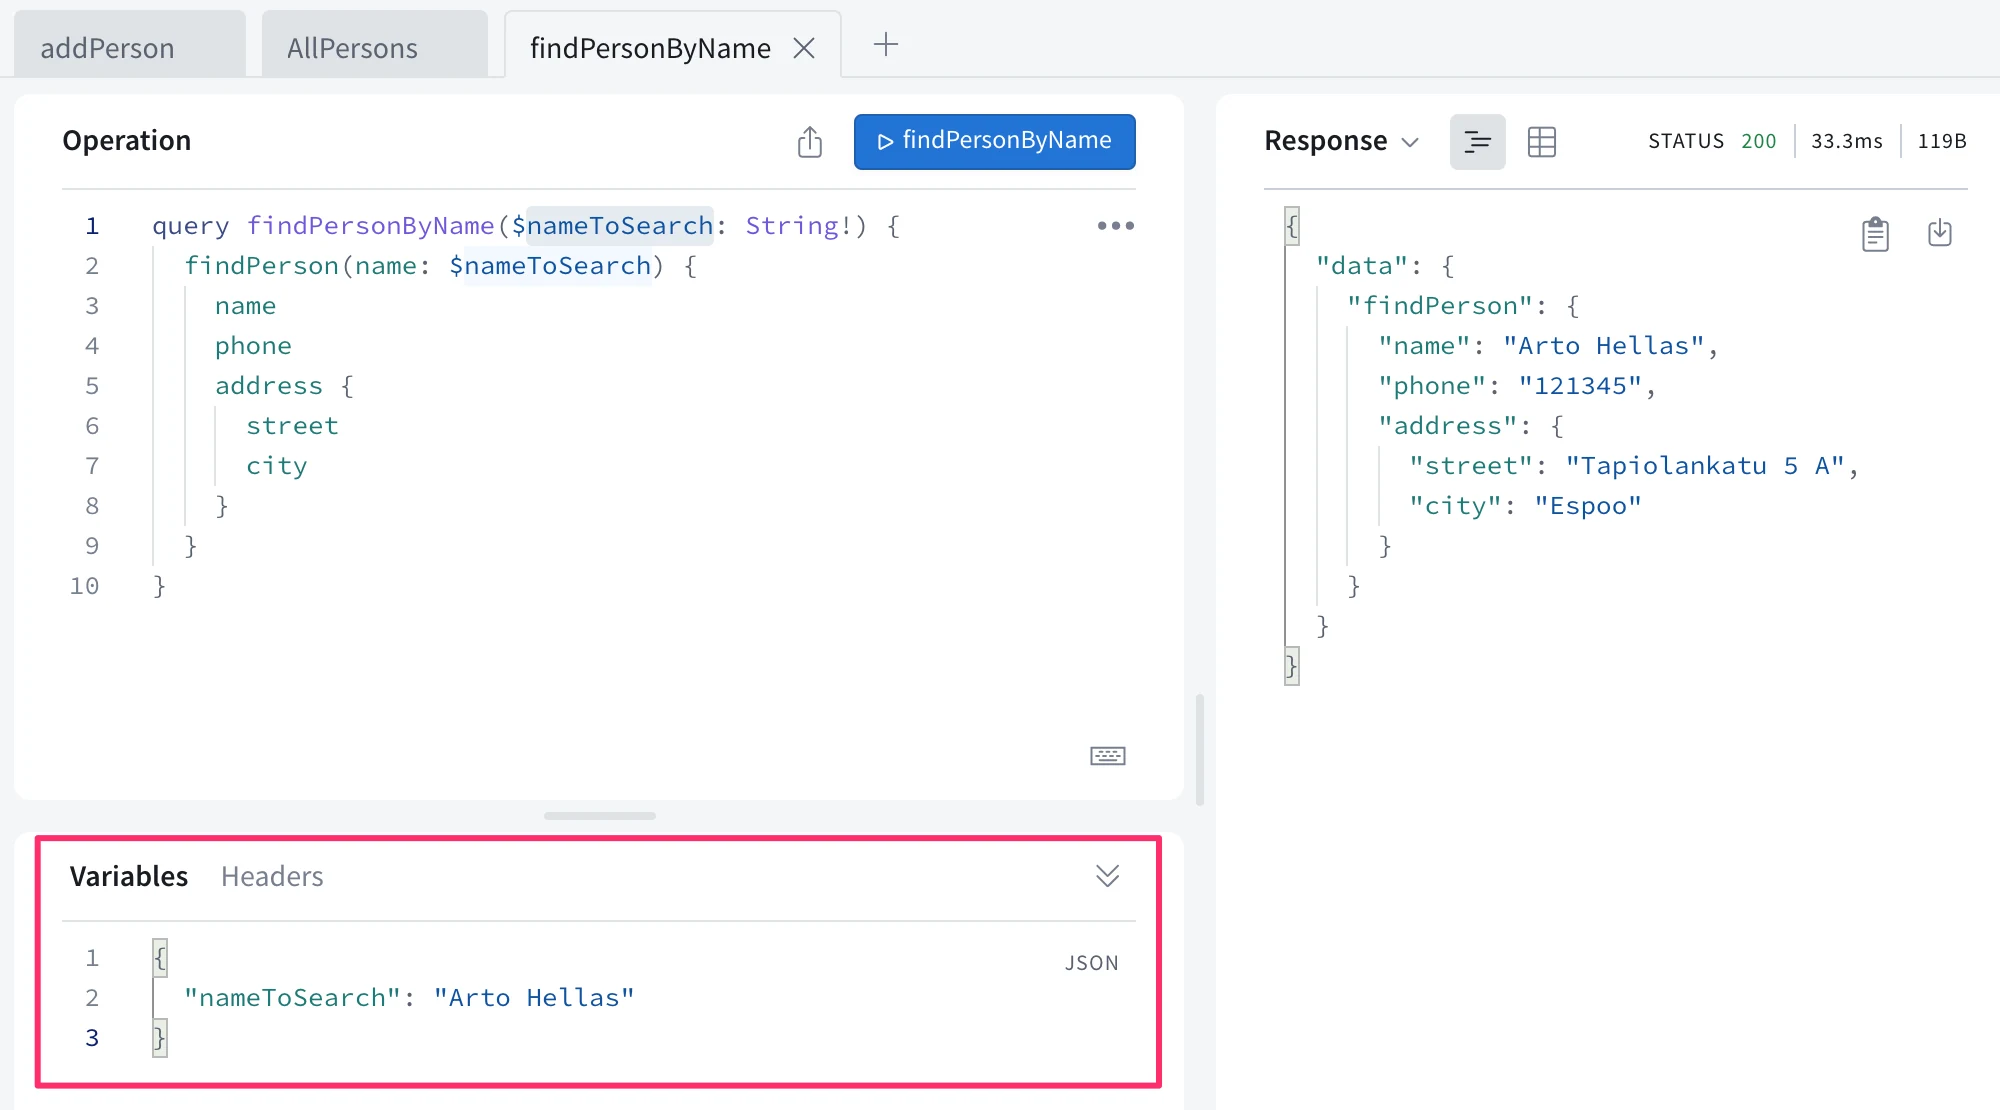This screenshot has width=2000, height=1110.
Task: Click the findPerson call on line 2
Action: (262, 266)
